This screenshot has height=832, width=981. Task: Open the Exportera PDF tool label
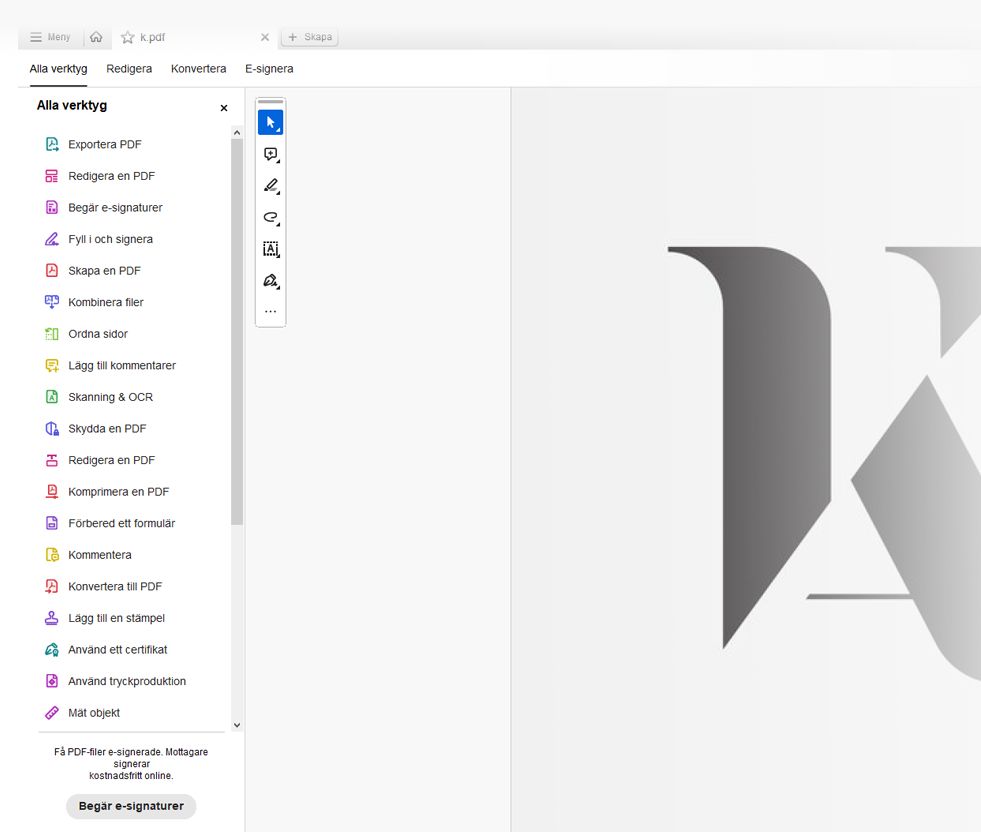pos(104,145)
